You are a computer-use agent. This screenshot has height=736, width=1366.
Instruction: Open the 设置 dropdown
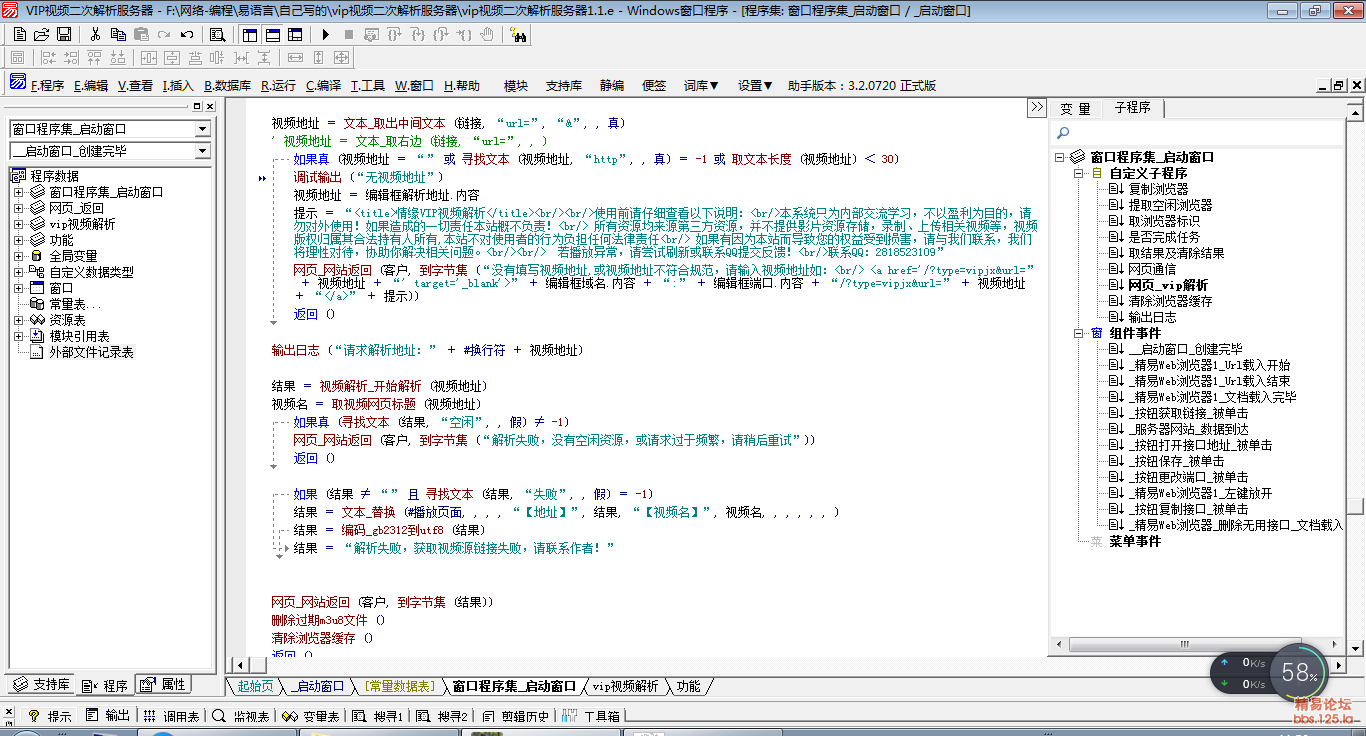(755, 86)
